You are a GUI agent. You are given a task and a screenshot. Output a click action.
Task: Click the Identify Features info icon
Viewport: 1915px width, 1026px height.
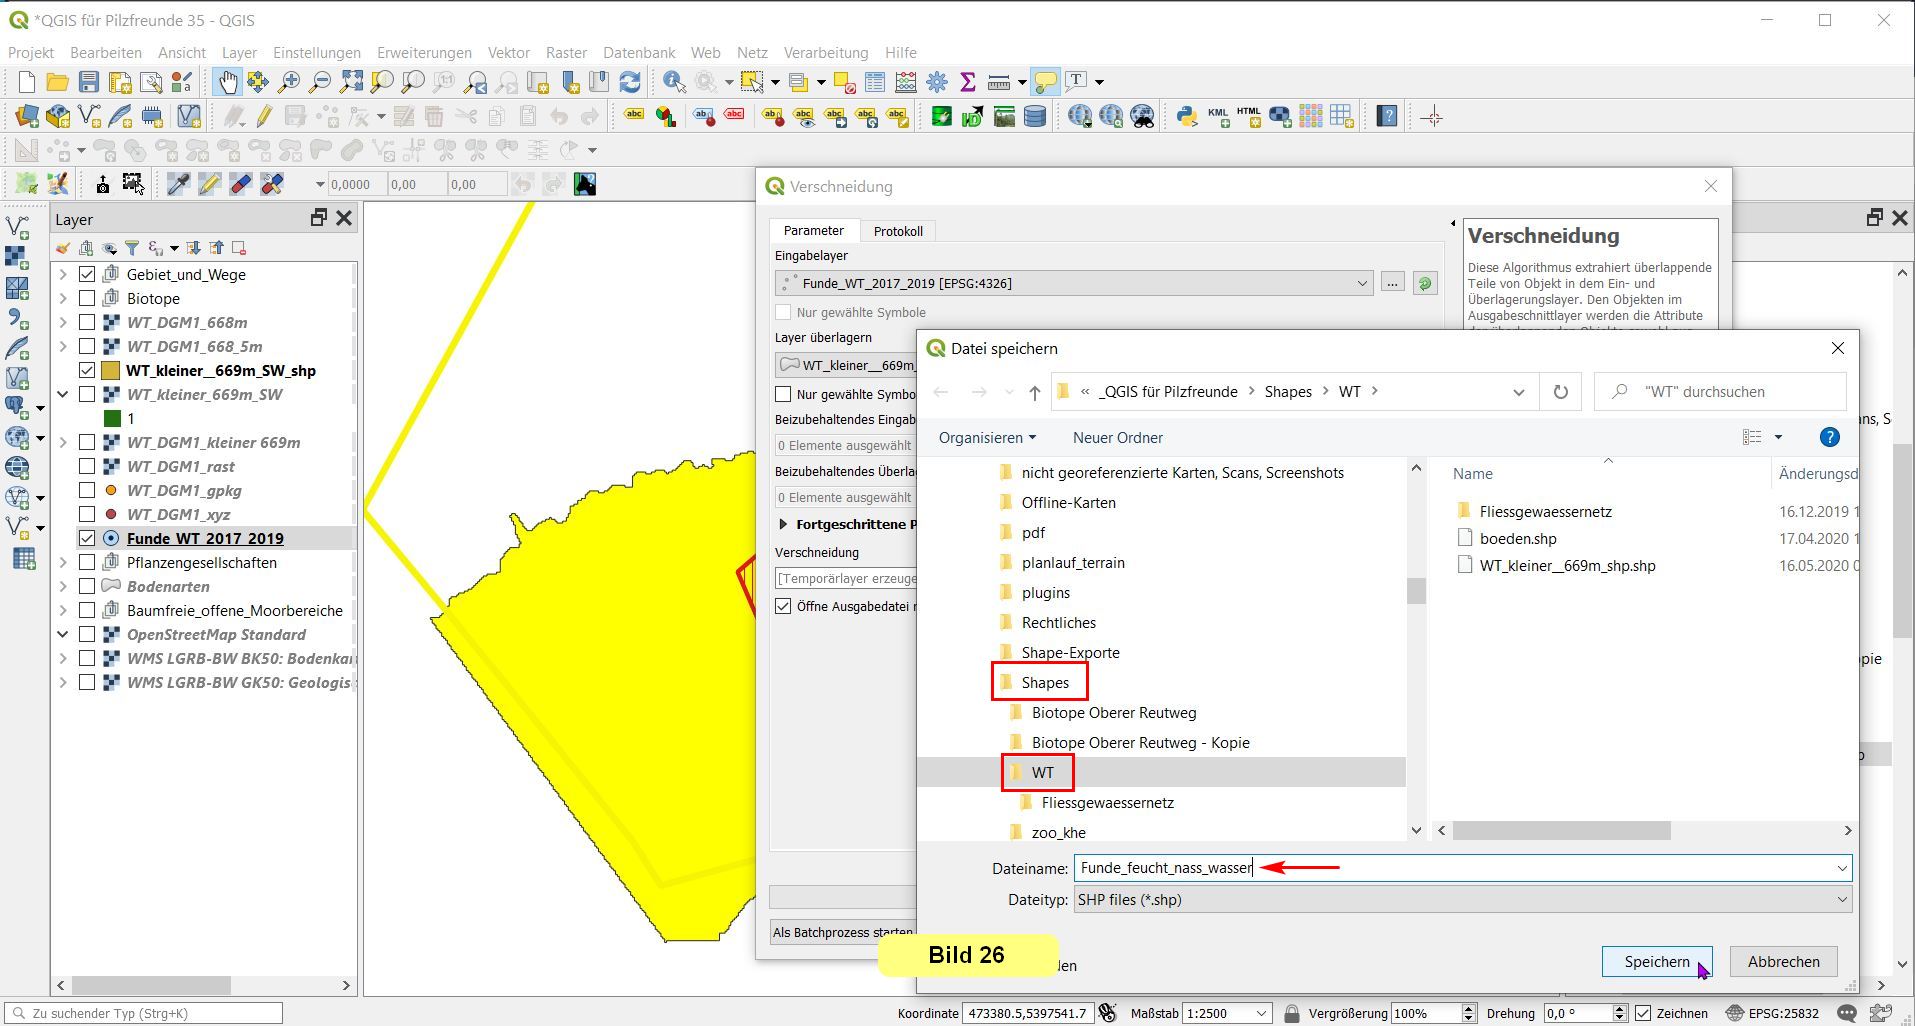[674, 82]
